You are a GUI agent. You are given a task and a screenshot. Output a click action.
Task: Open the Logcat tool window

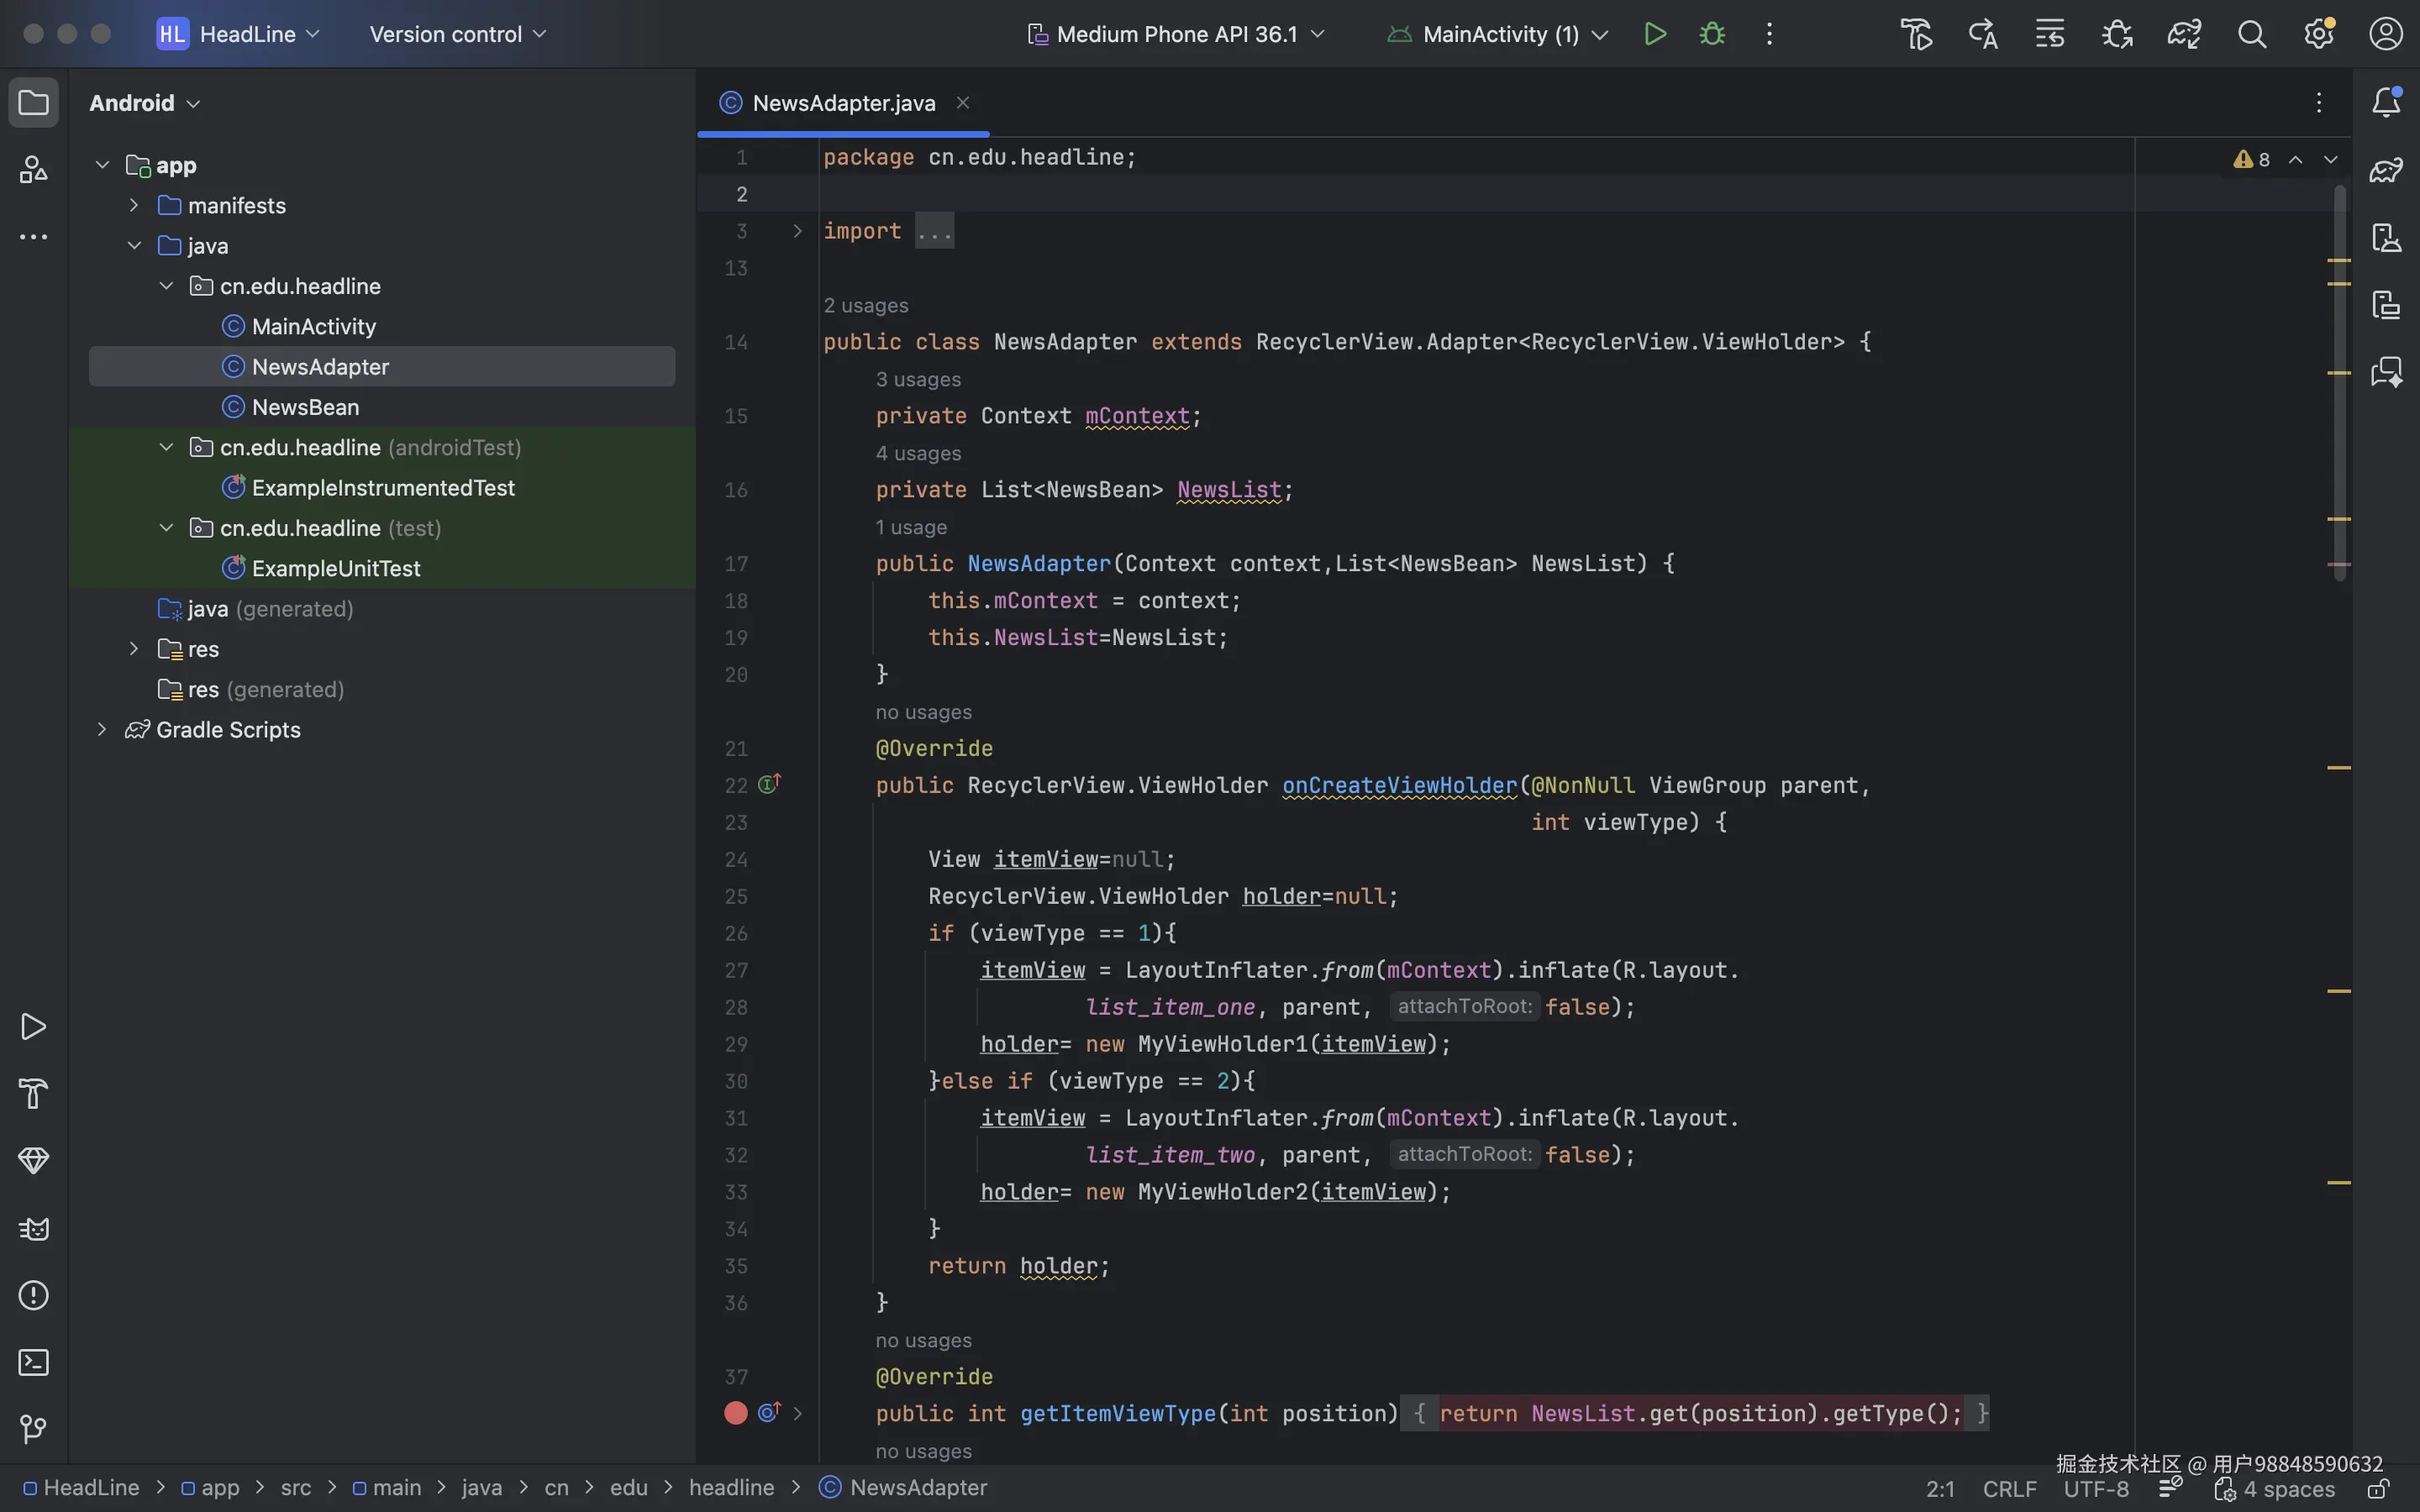33,1228
